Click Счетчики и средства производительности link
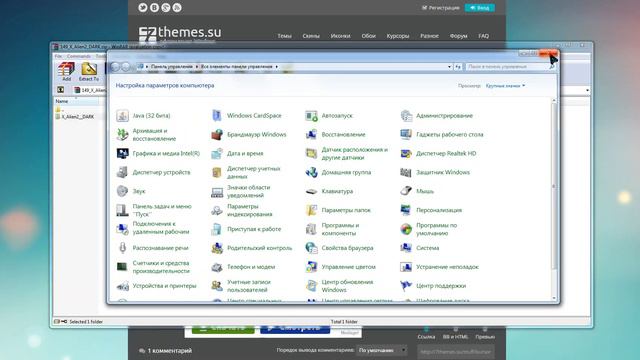This screenshot has height=360, width=640. pos(161,267)
